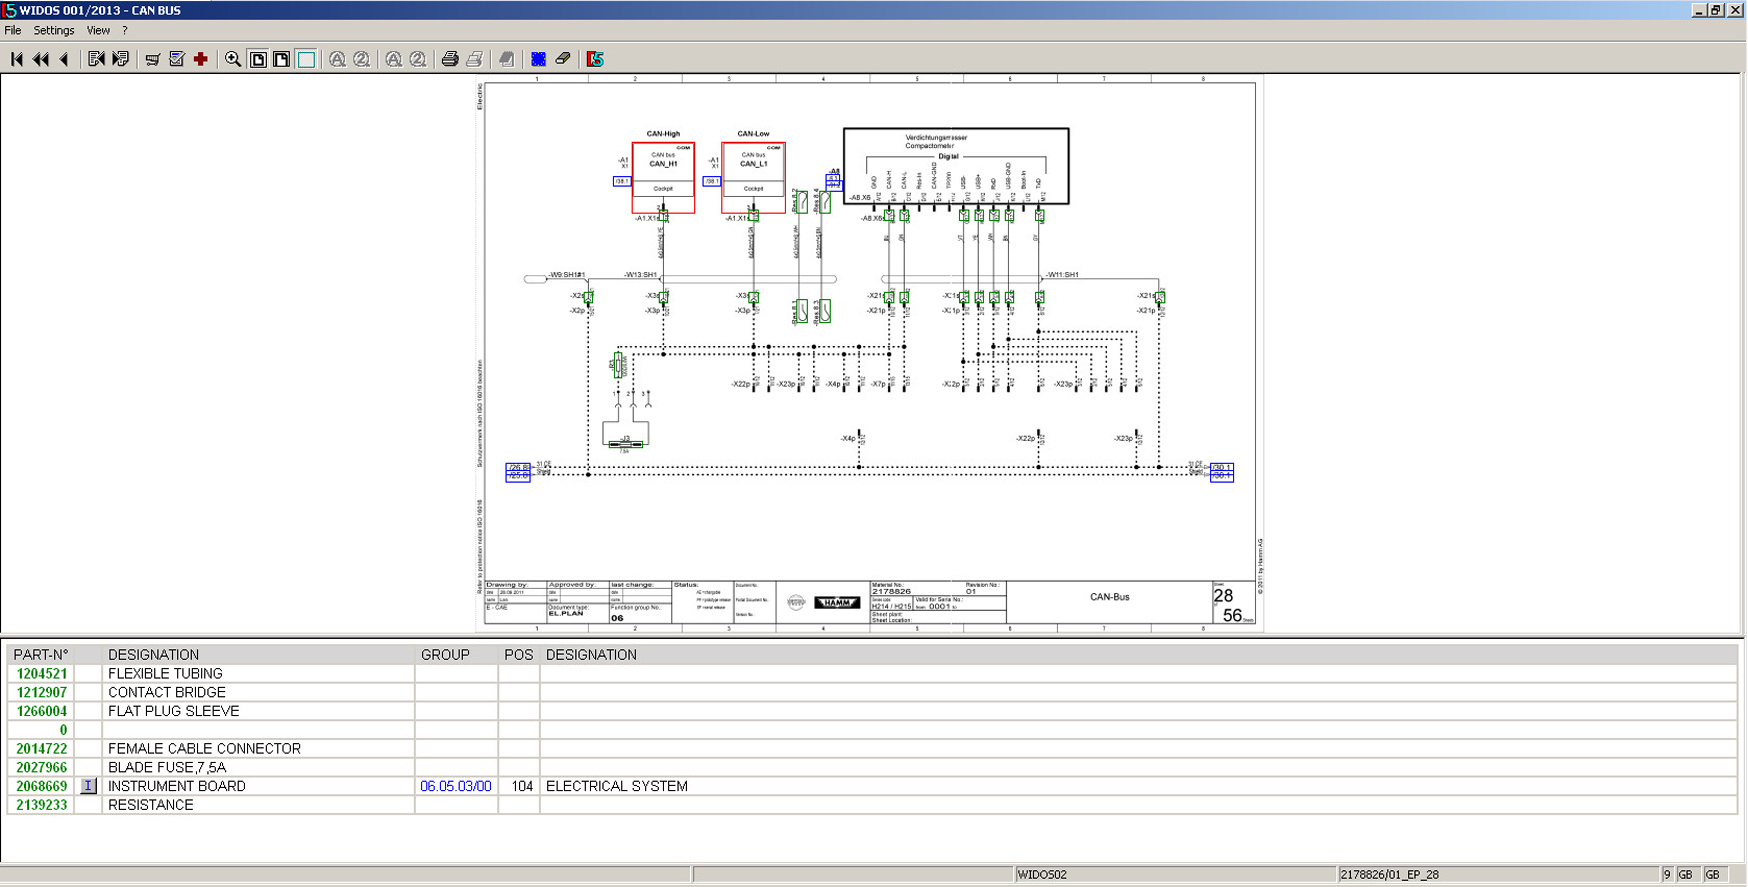Click the info button beside part 2068669

point(88,786)
